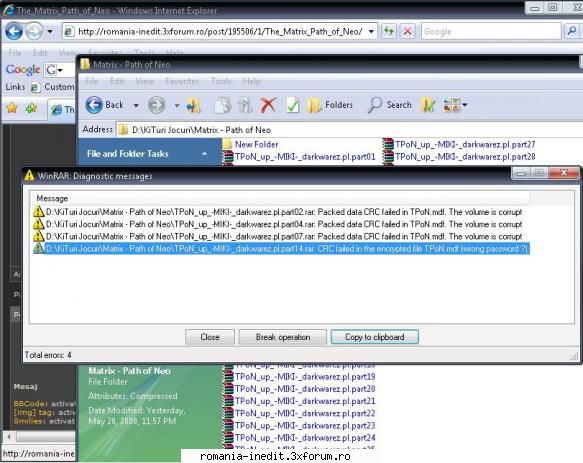
Task: Click the IE horizontal scrollbar left arrow
Action: click(9, 436)
